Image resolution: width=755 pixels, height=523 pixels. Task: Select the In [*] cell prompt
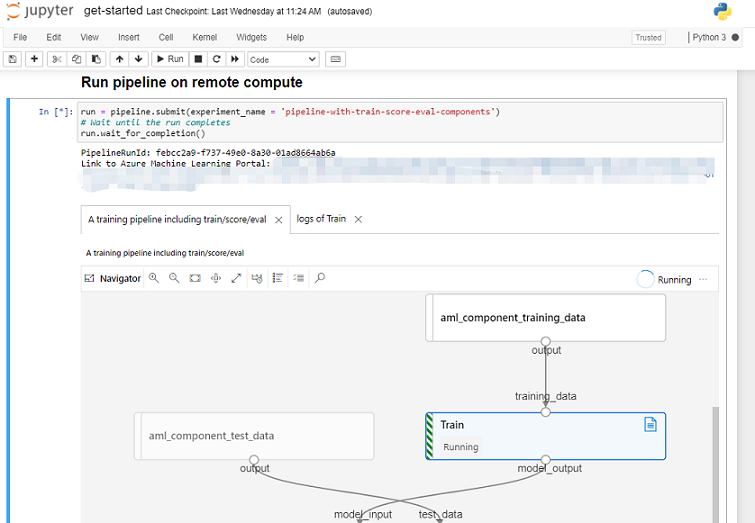click(56, 112)
